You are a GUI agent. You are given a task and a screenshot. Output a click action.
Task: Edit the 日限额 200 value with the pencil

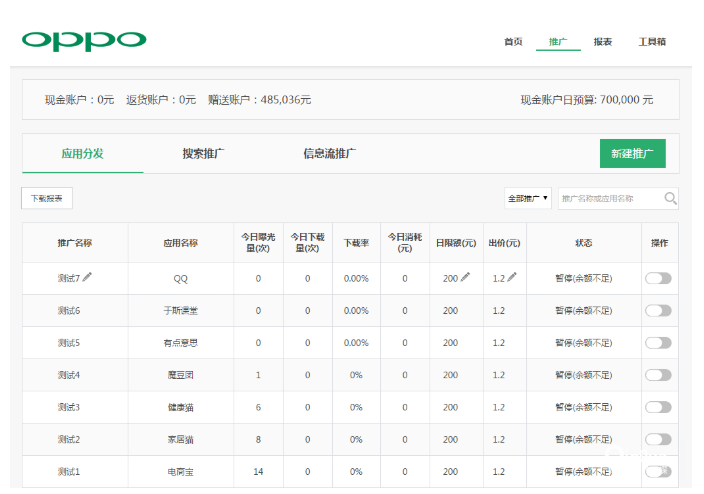(465, 277)
